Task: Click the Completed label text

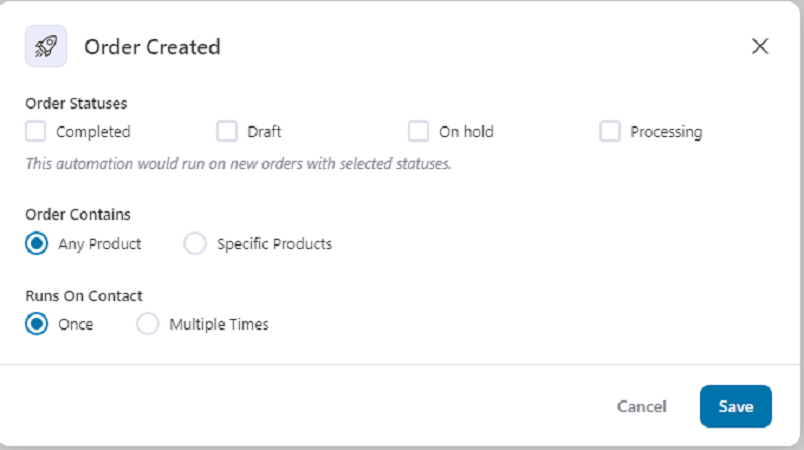Action: (x=93, y=132)
